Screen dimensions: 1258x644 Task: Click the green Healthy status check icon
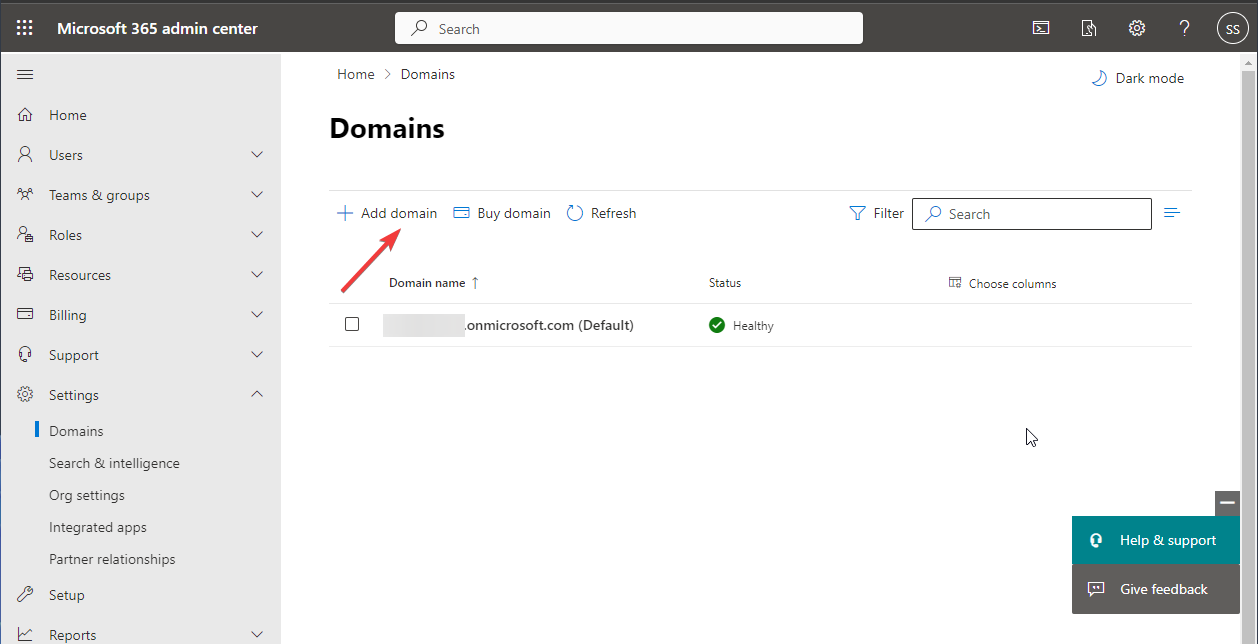[716, 325]
